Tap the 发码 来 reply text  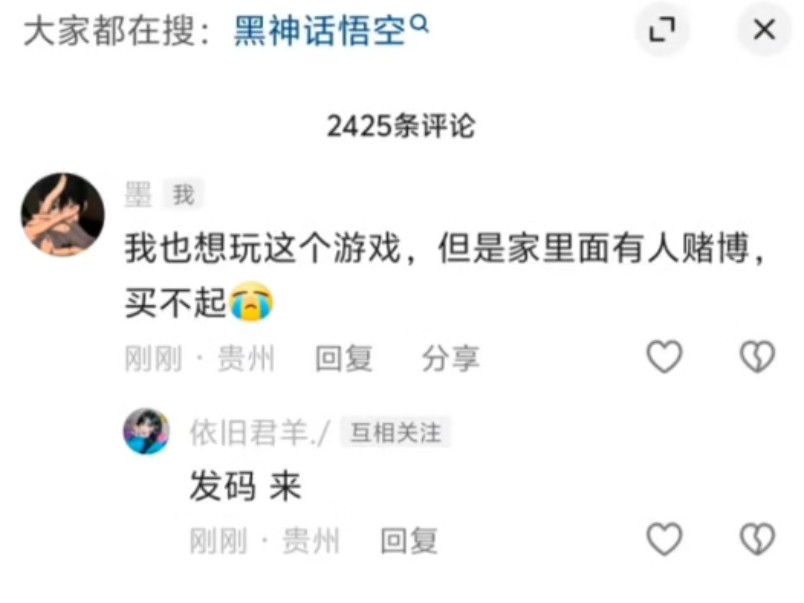tap(245, 486)
